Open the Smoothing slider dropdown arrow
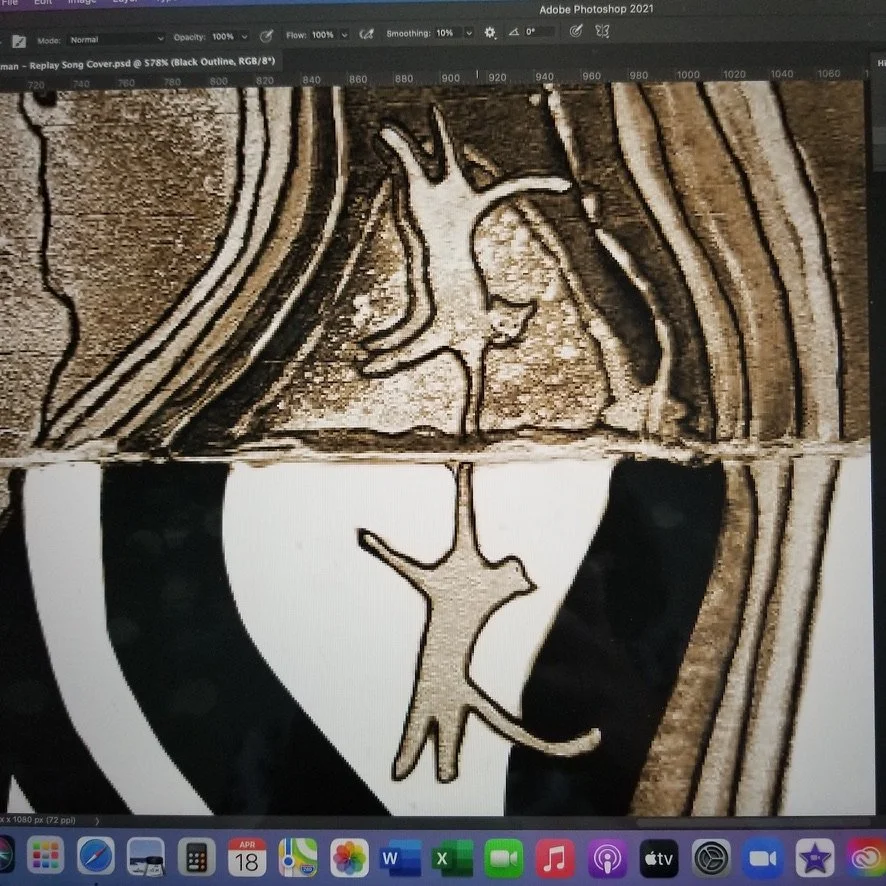The image size is (886, 886). (469, 33)
